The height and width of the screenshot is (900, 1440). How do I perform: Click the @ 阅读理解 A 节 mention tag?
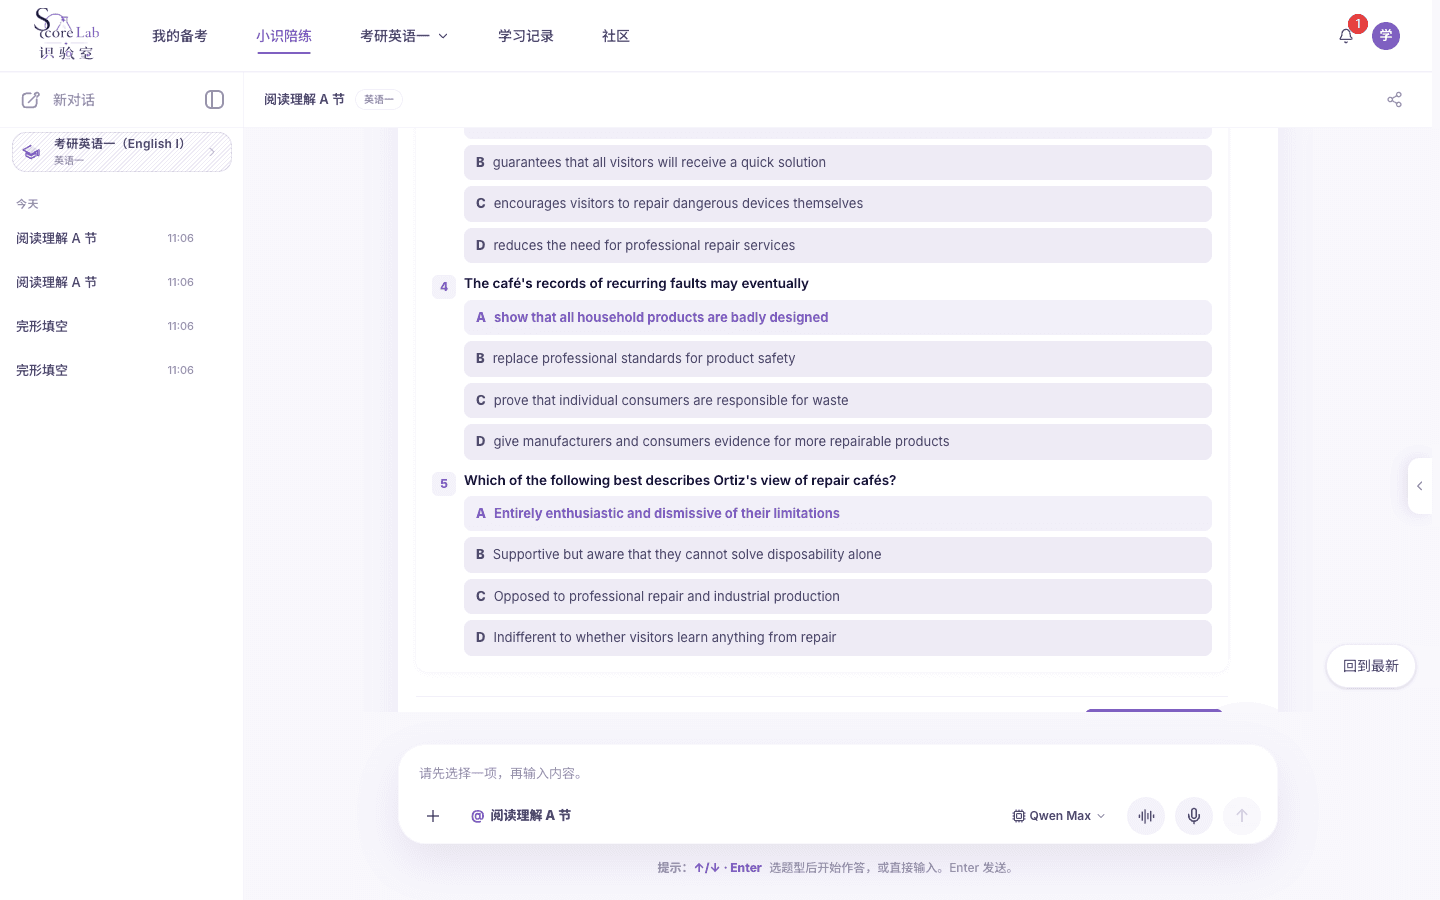521,816
